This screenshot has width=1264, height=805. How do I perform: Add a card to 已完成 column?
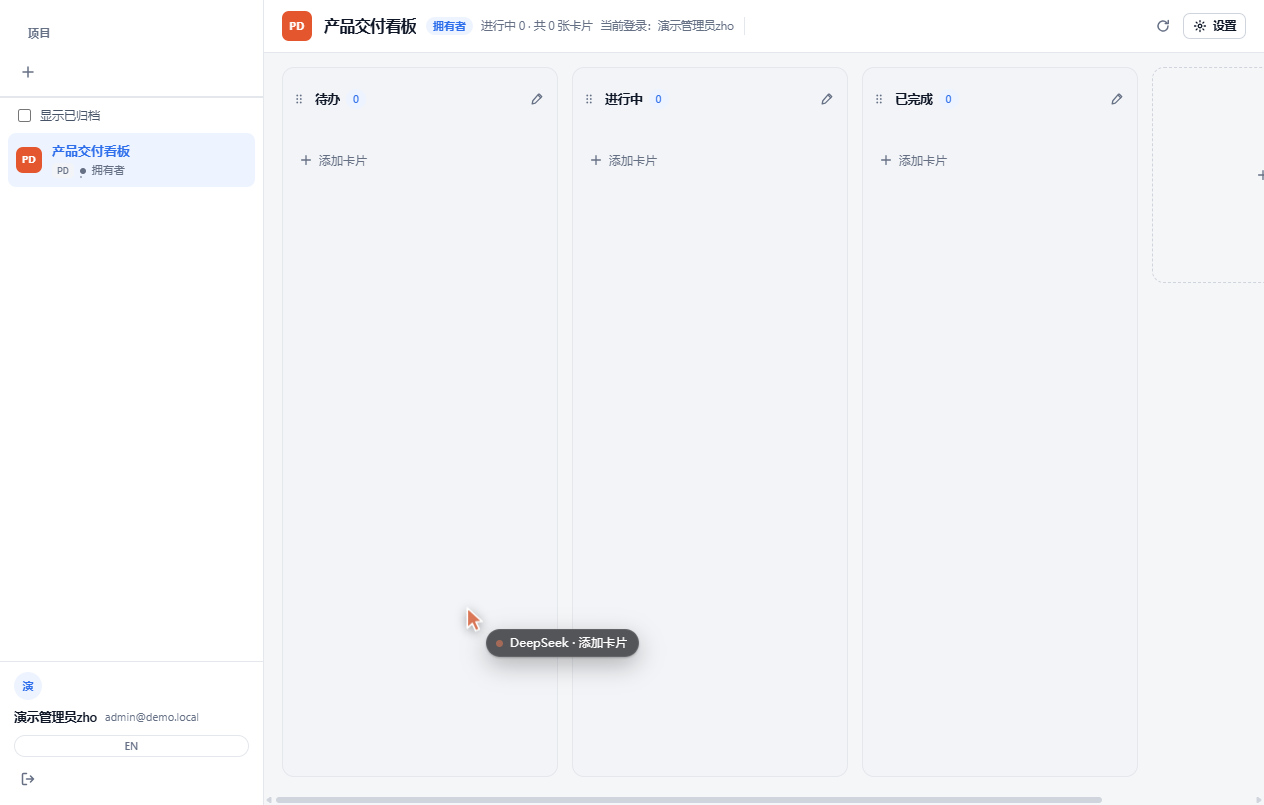[x=914, y=160]
